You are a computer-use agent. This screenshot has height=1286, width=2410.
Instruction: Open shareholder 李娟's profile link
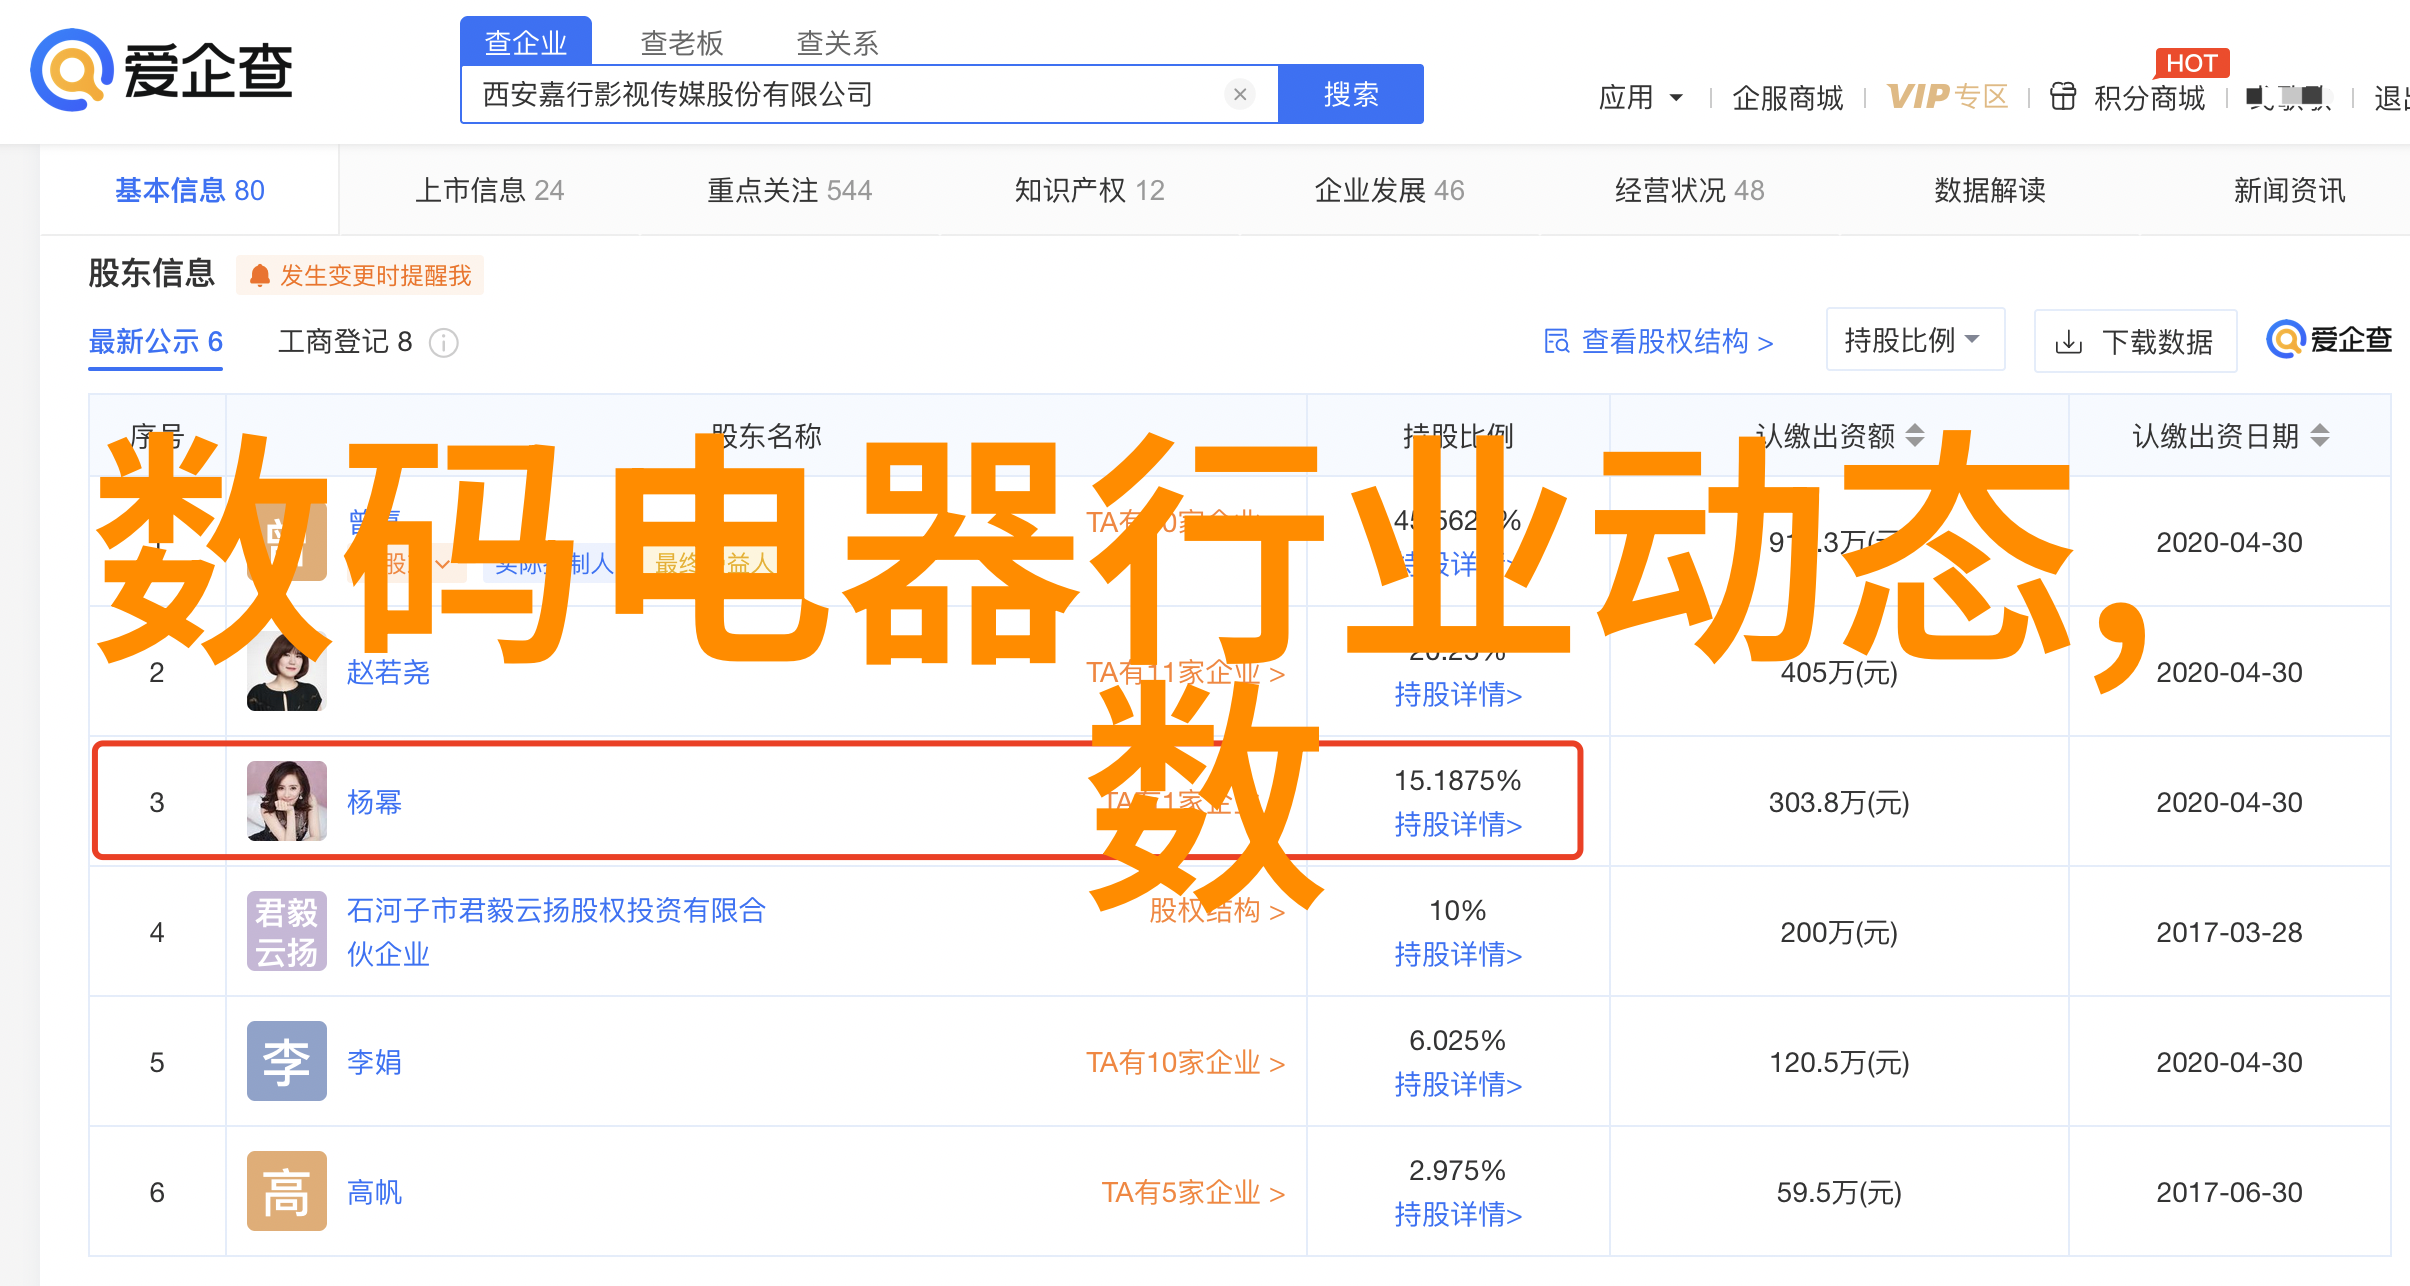[x=374, y=1062]
